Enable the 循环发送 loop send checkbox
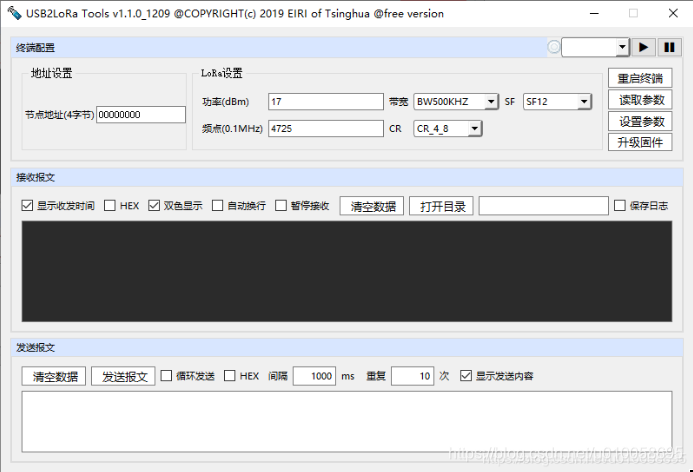693x472 pixels. point(166,376)
